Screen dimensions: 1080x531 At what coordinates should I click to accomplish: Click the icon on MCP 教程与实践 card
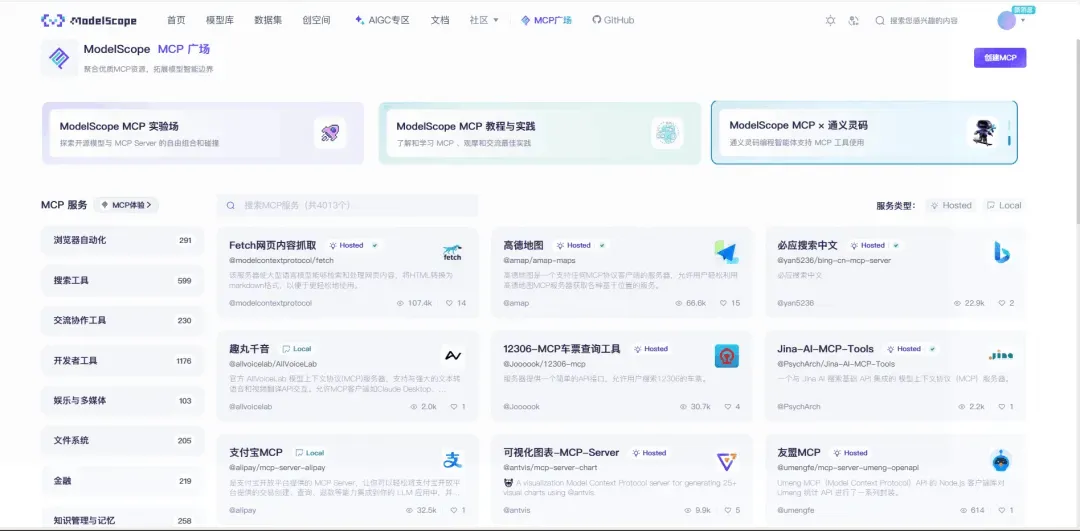point(667,133)
